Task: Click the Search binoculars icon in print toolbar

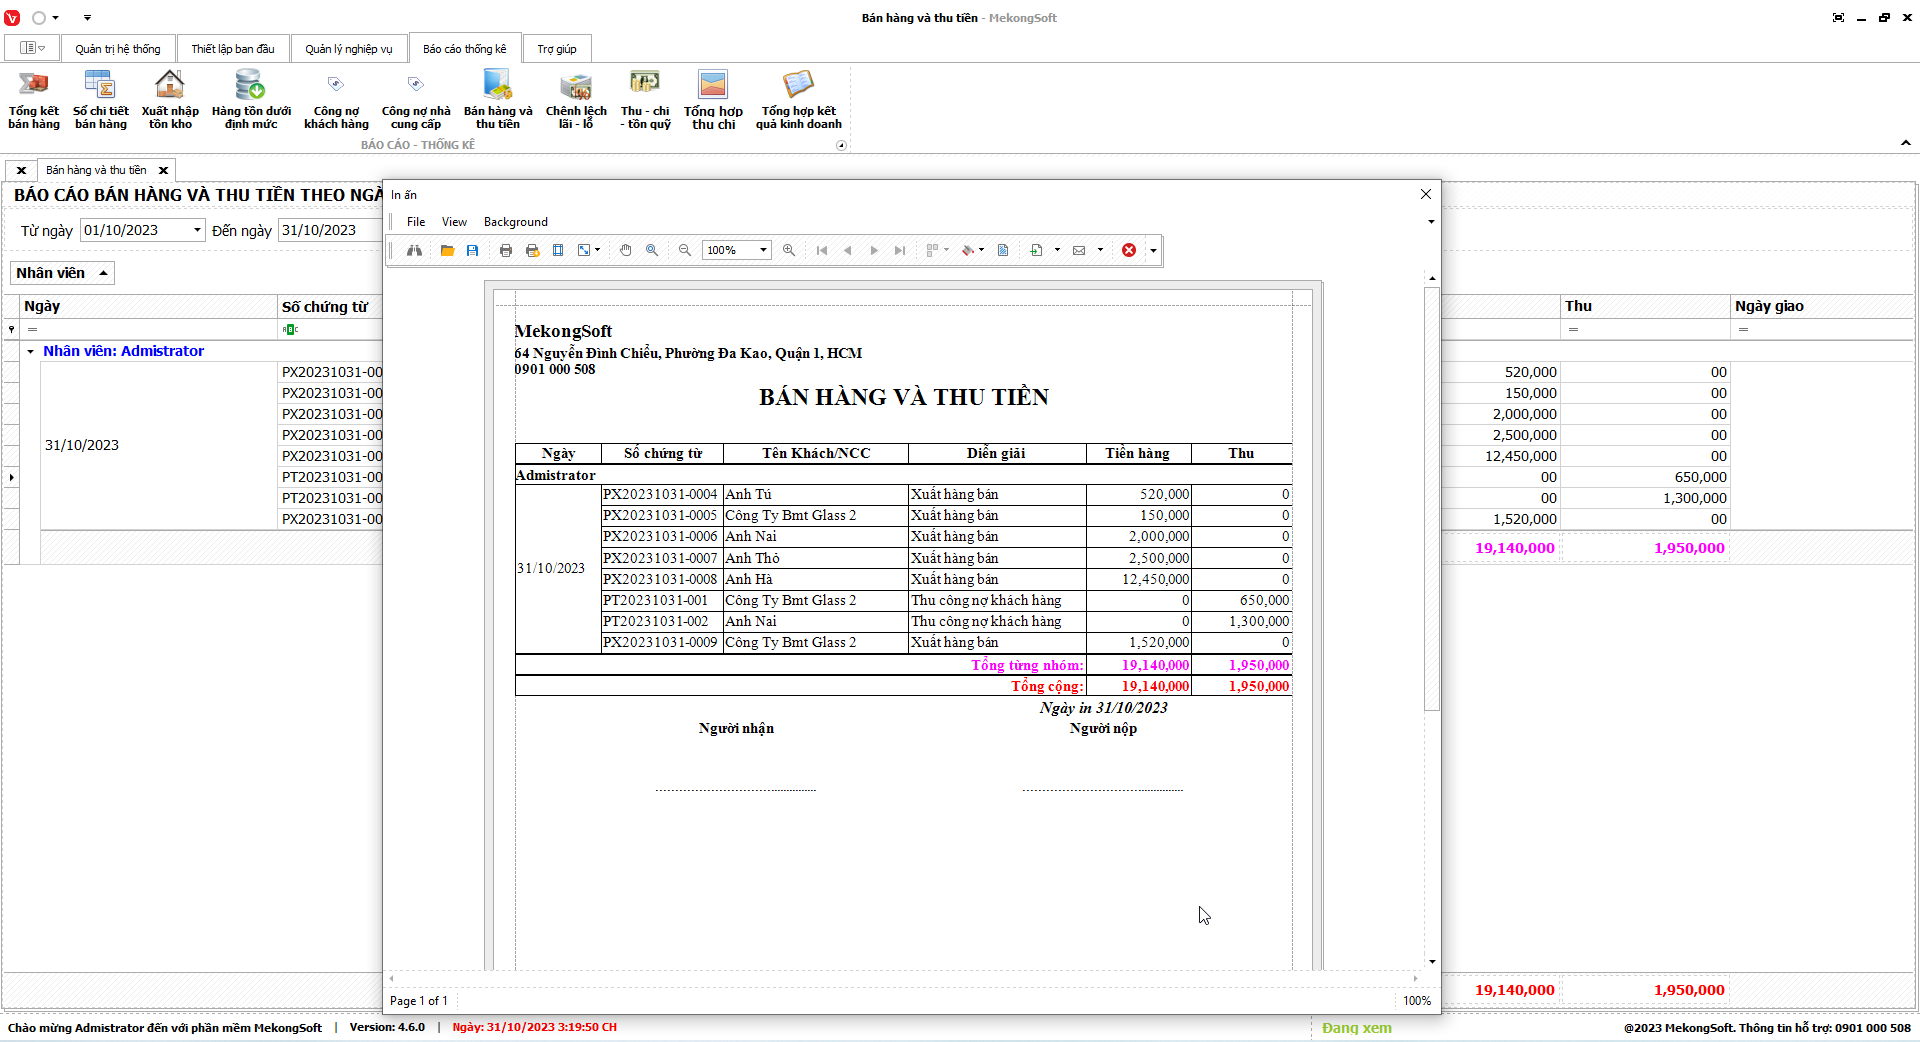Action: [x=414, y=250]
